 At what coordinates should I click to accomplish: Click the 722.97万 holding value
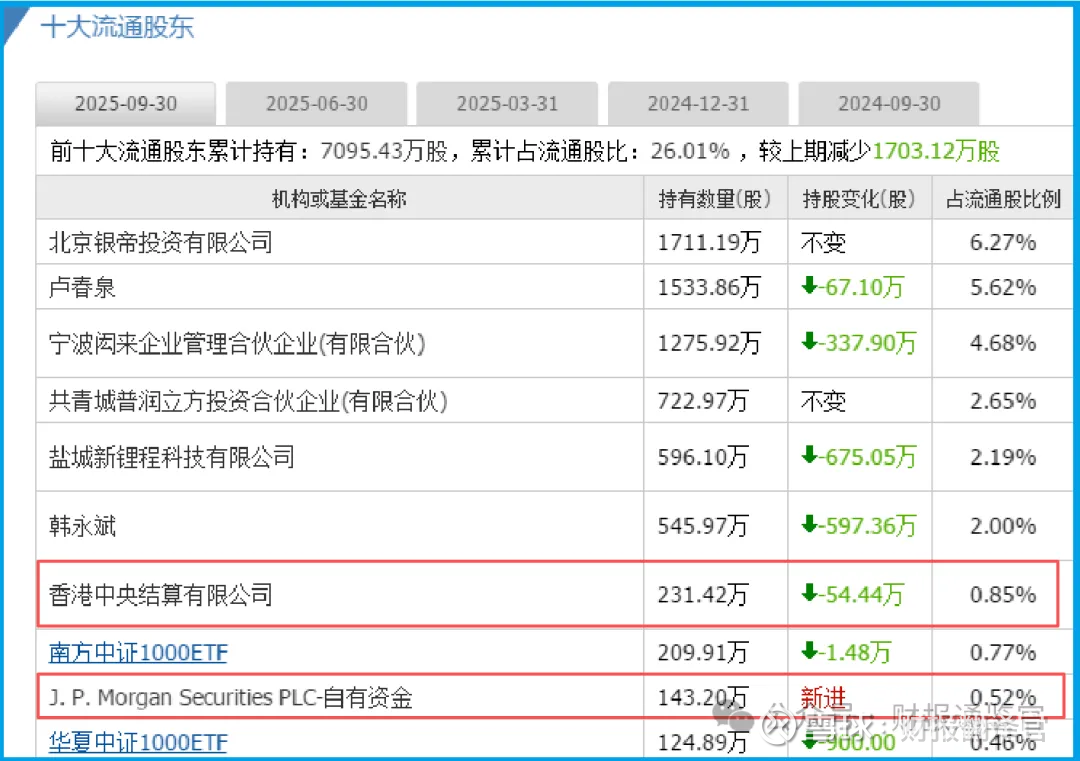pos(703,401)
